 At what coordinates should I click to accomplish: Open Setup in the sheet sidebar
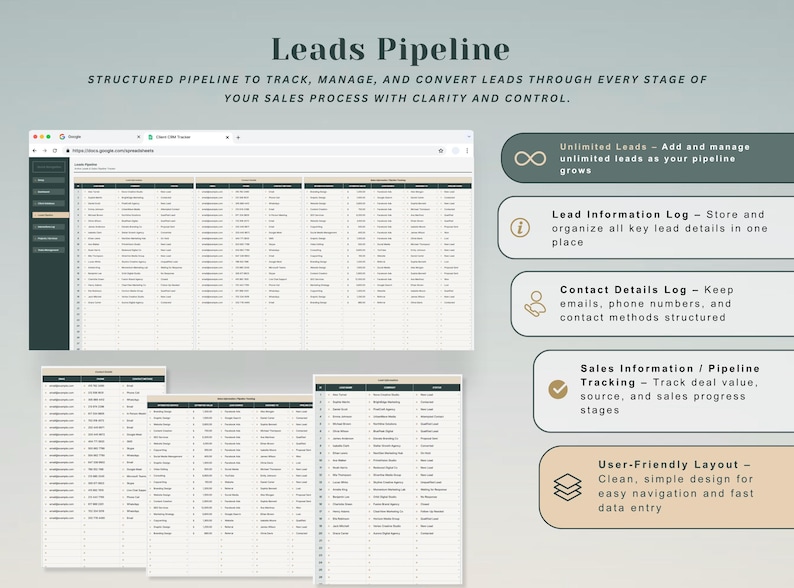point(49,180)
